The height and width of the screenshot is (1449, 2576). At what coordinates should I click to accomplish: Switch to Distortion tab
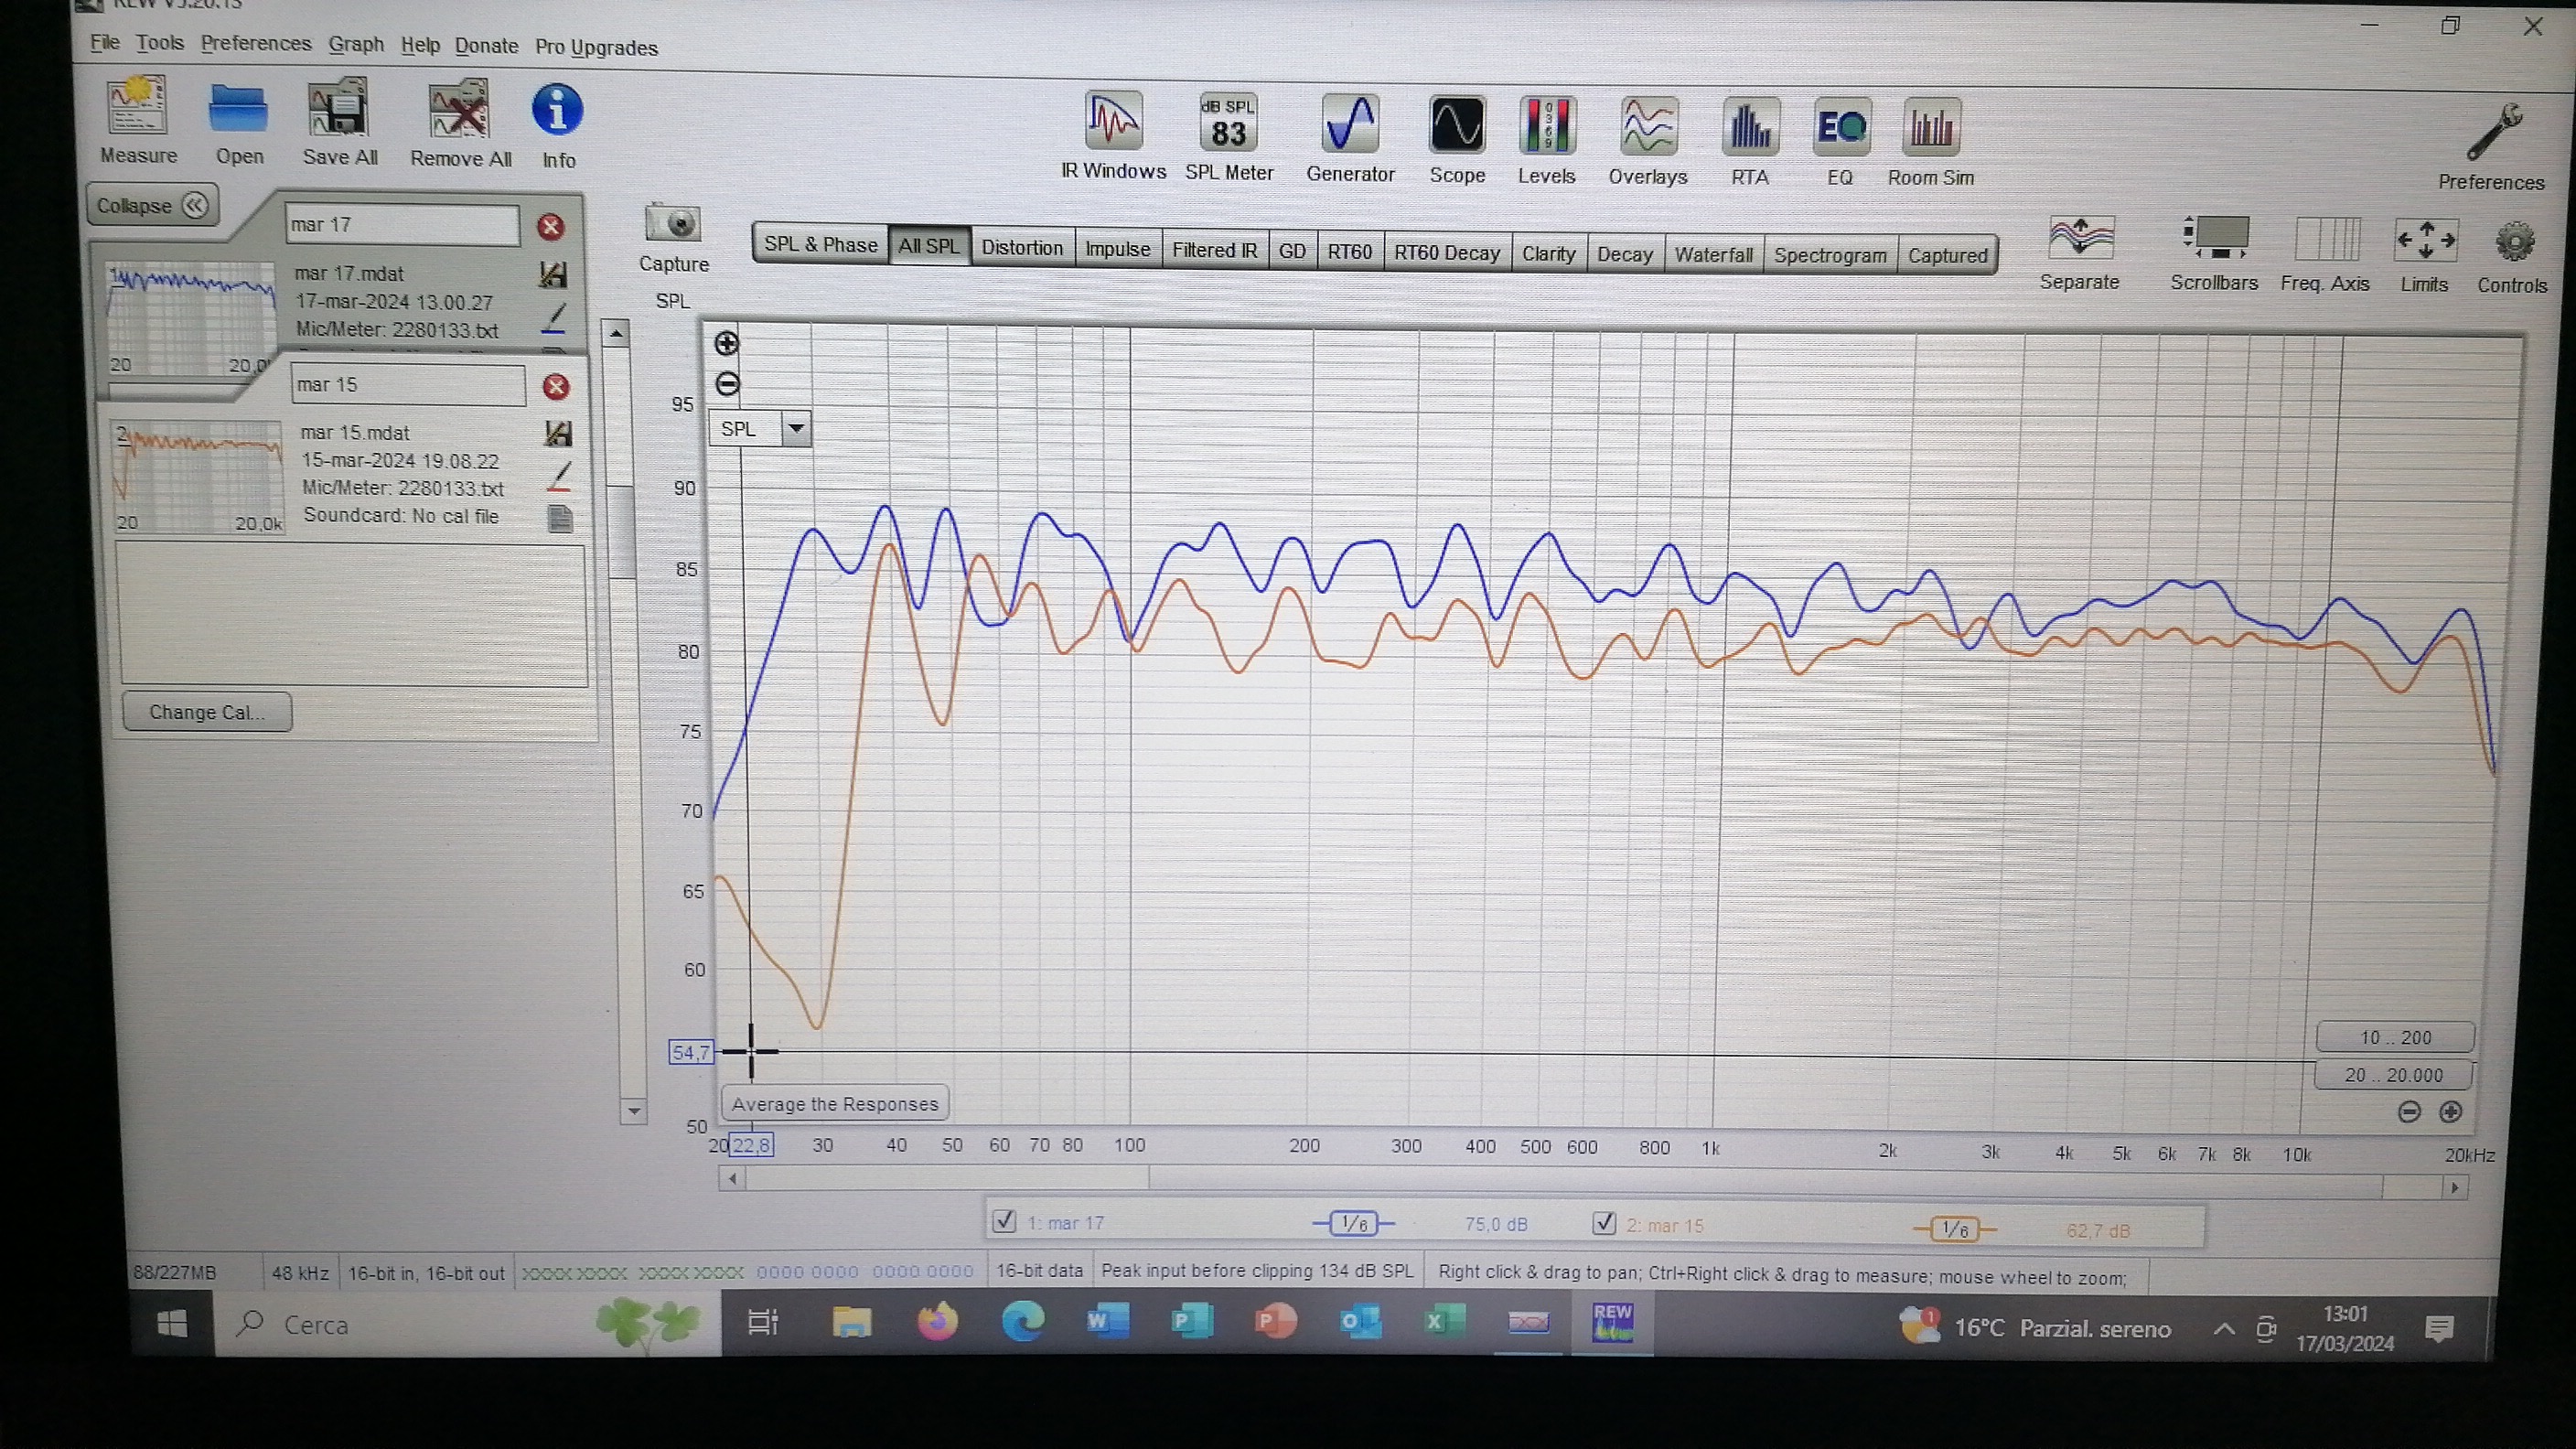(x=1022, y=247)
